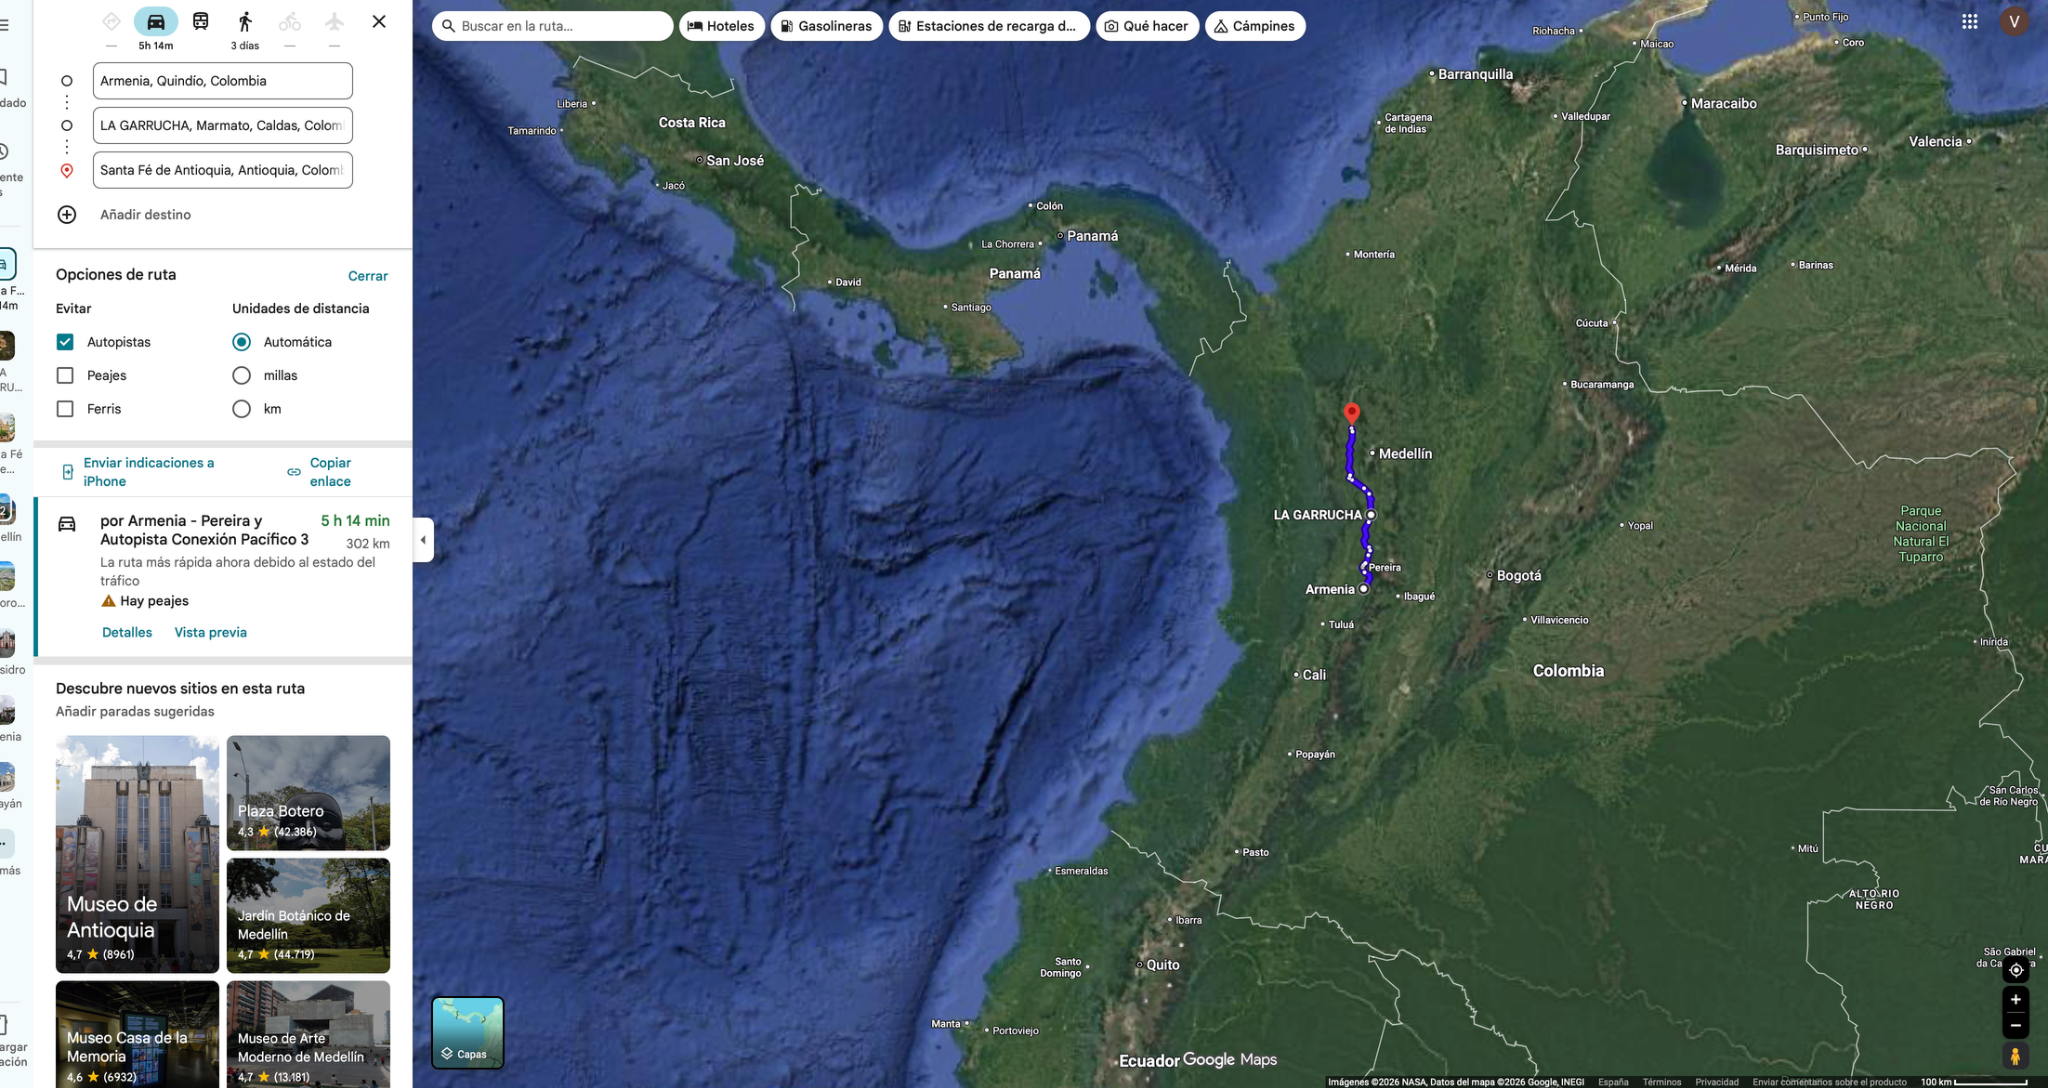Image resolution: width=2048 pixels, height=1088 pixels.
Task: Close route options via Cerrar
Action: tap(368, 276)
